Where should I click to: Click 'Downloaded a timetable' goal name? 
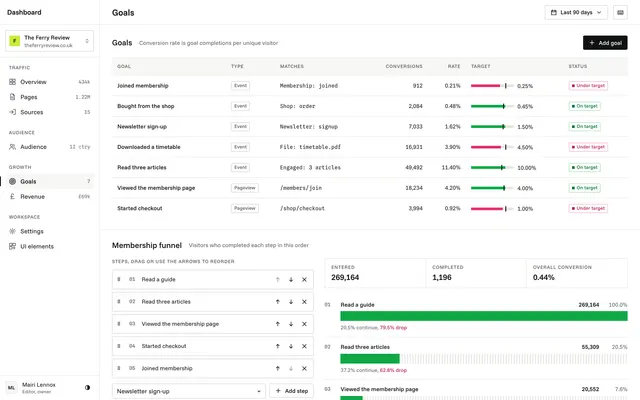[149, 147]
